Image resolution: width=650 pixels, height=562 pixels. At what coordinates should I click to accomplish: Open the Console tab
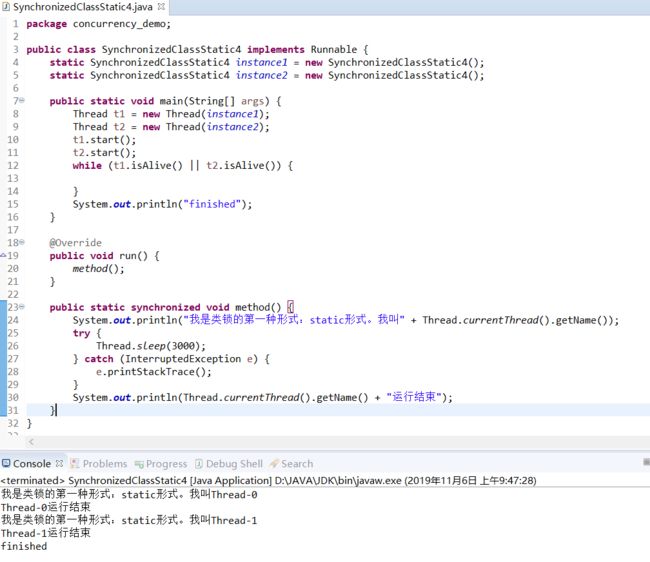pyautogui.click(x=32, y=463)
